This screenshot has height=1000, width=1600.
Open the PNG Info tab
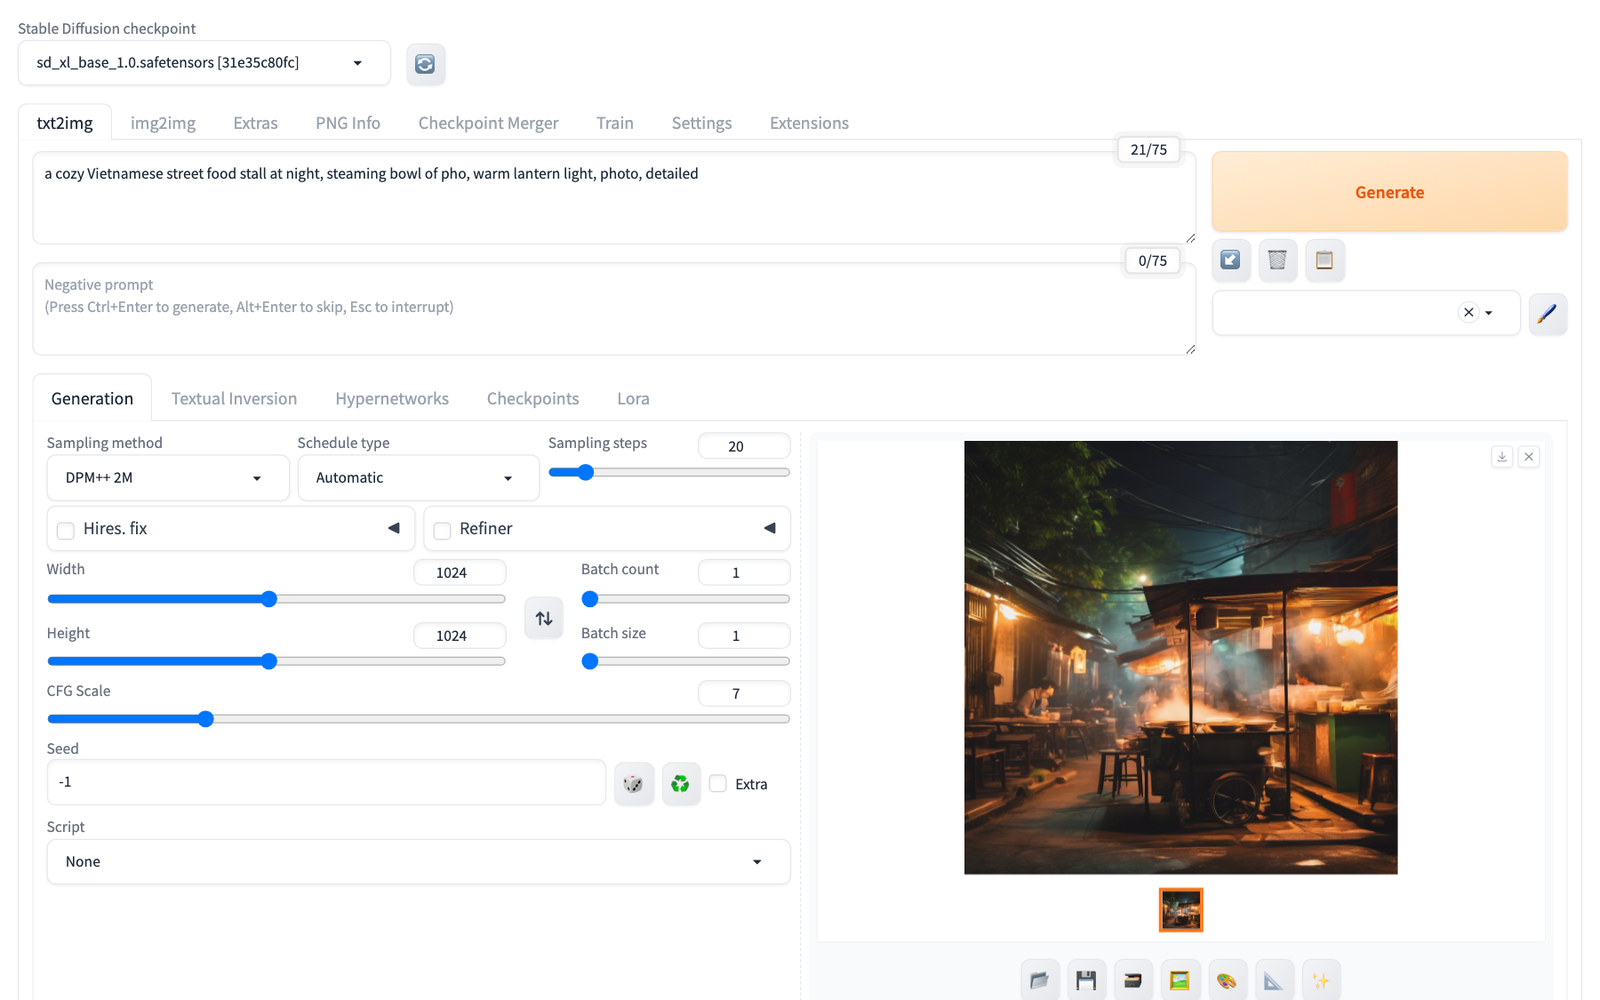348,123
